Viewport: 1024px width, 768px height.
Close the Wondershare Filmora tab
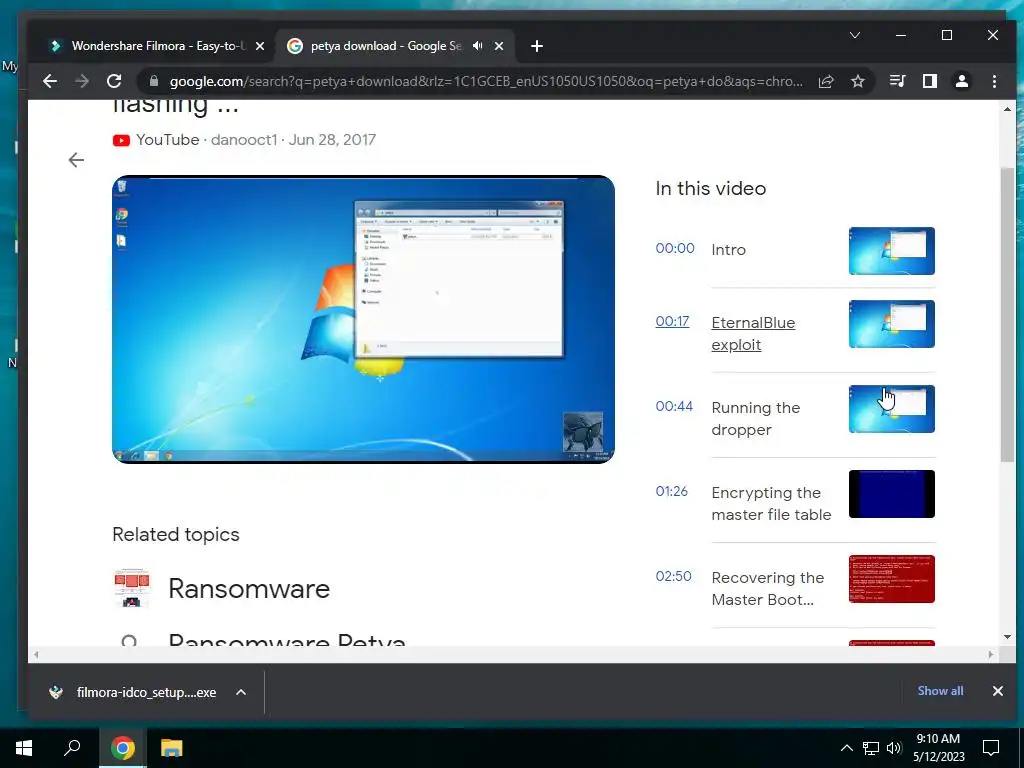(260, 46)
